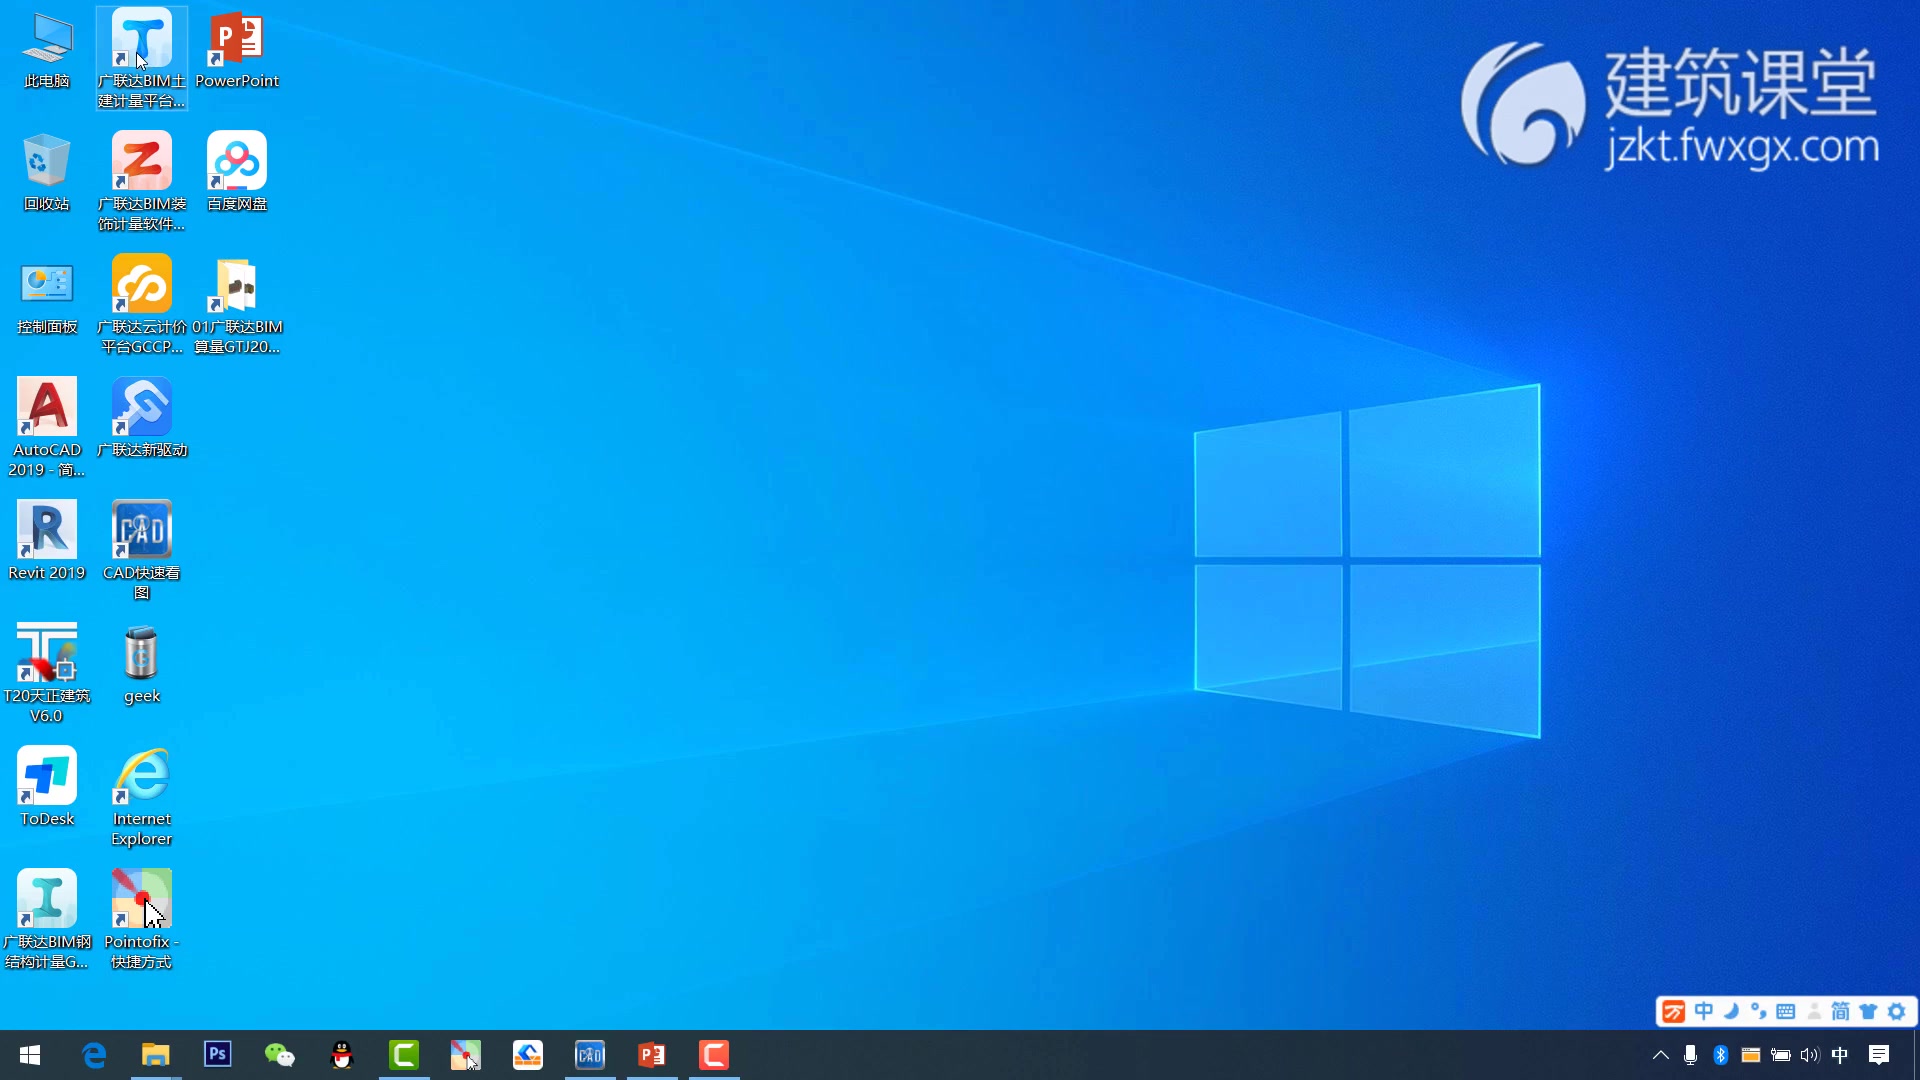Expand the hidden system tray icons
Screen dimensions: 1920x1080
(x=1660, y=1055)
